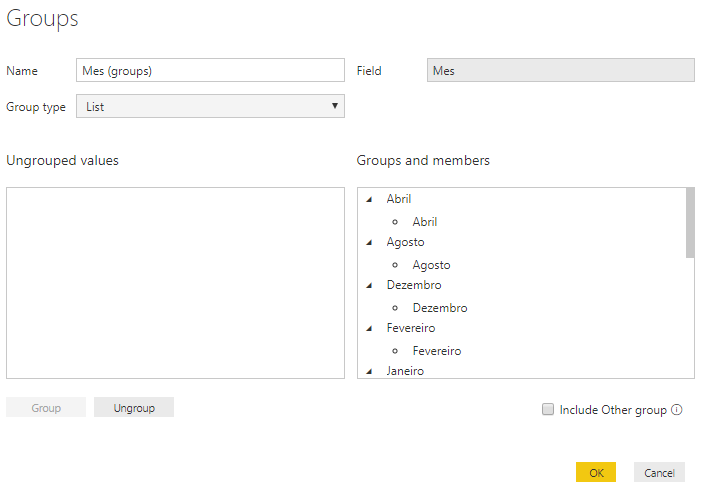702x495 pixels.
Task: Select the Fevereiro member item
Action: [436, 351]
